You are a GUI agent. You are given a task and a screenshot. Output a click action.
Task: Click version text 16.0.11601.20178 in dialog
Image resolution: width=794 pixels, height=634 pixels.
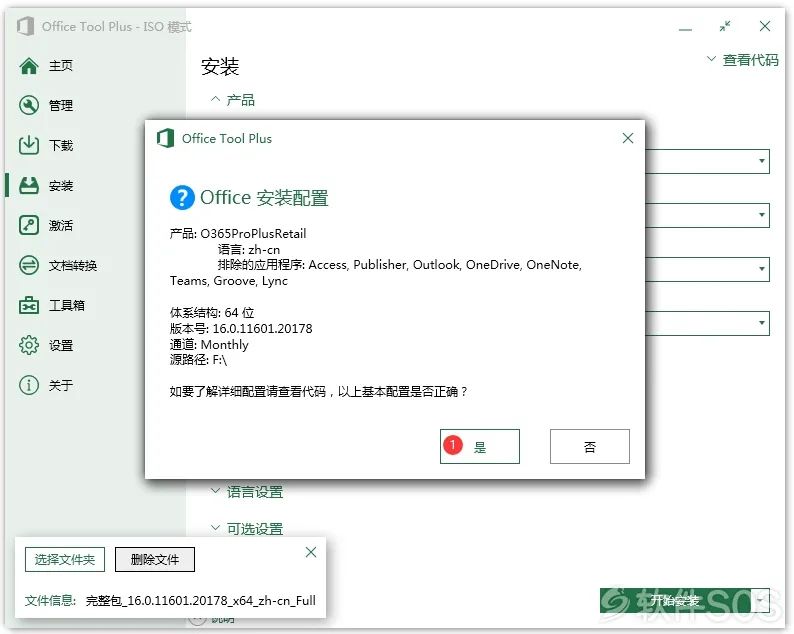tap(262, 329)
